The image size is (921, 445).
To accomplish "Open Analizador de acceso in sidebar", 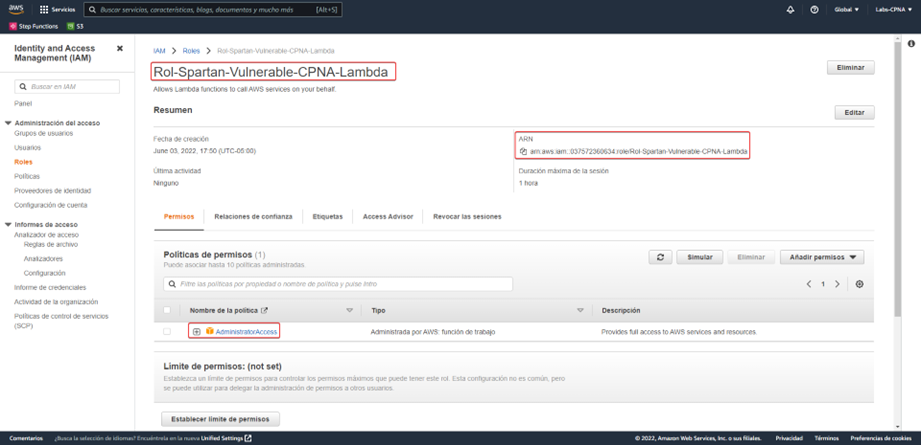I will coord(46,234).
